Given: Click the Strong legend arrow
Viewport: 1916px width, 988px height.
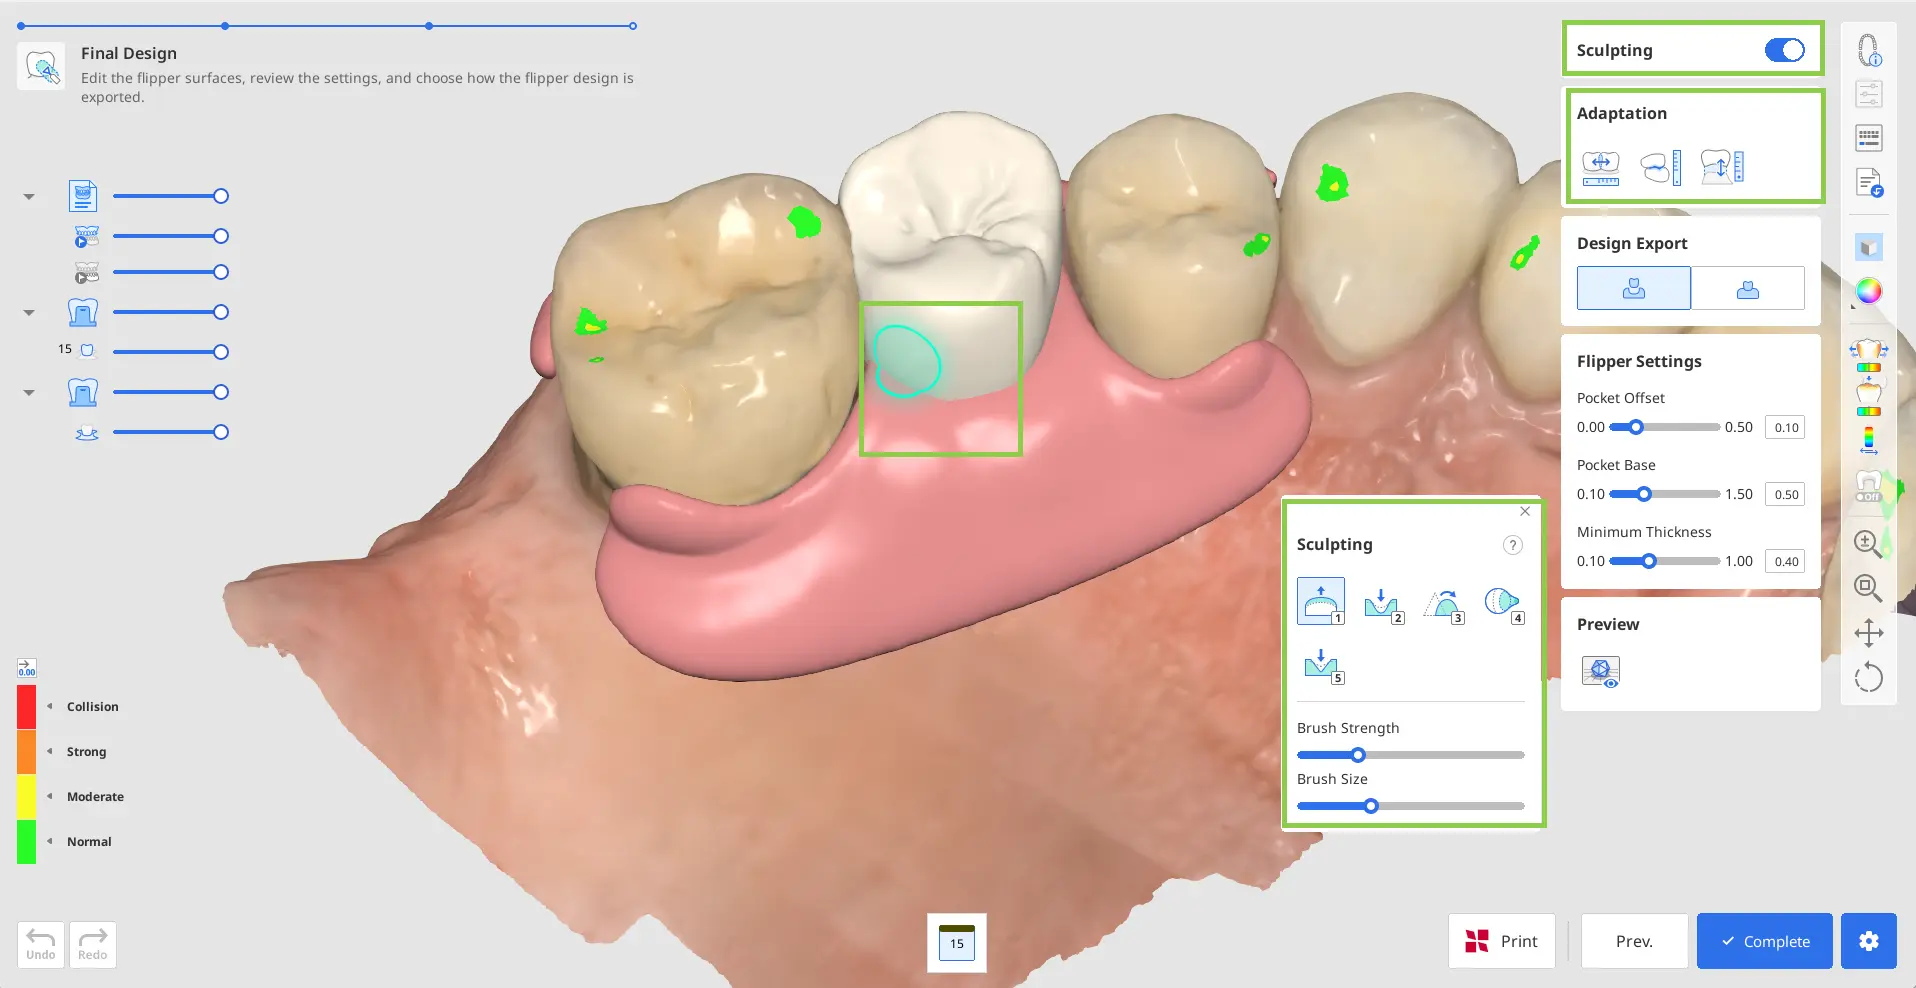Looking at the screenshot, I should (49, 751).
